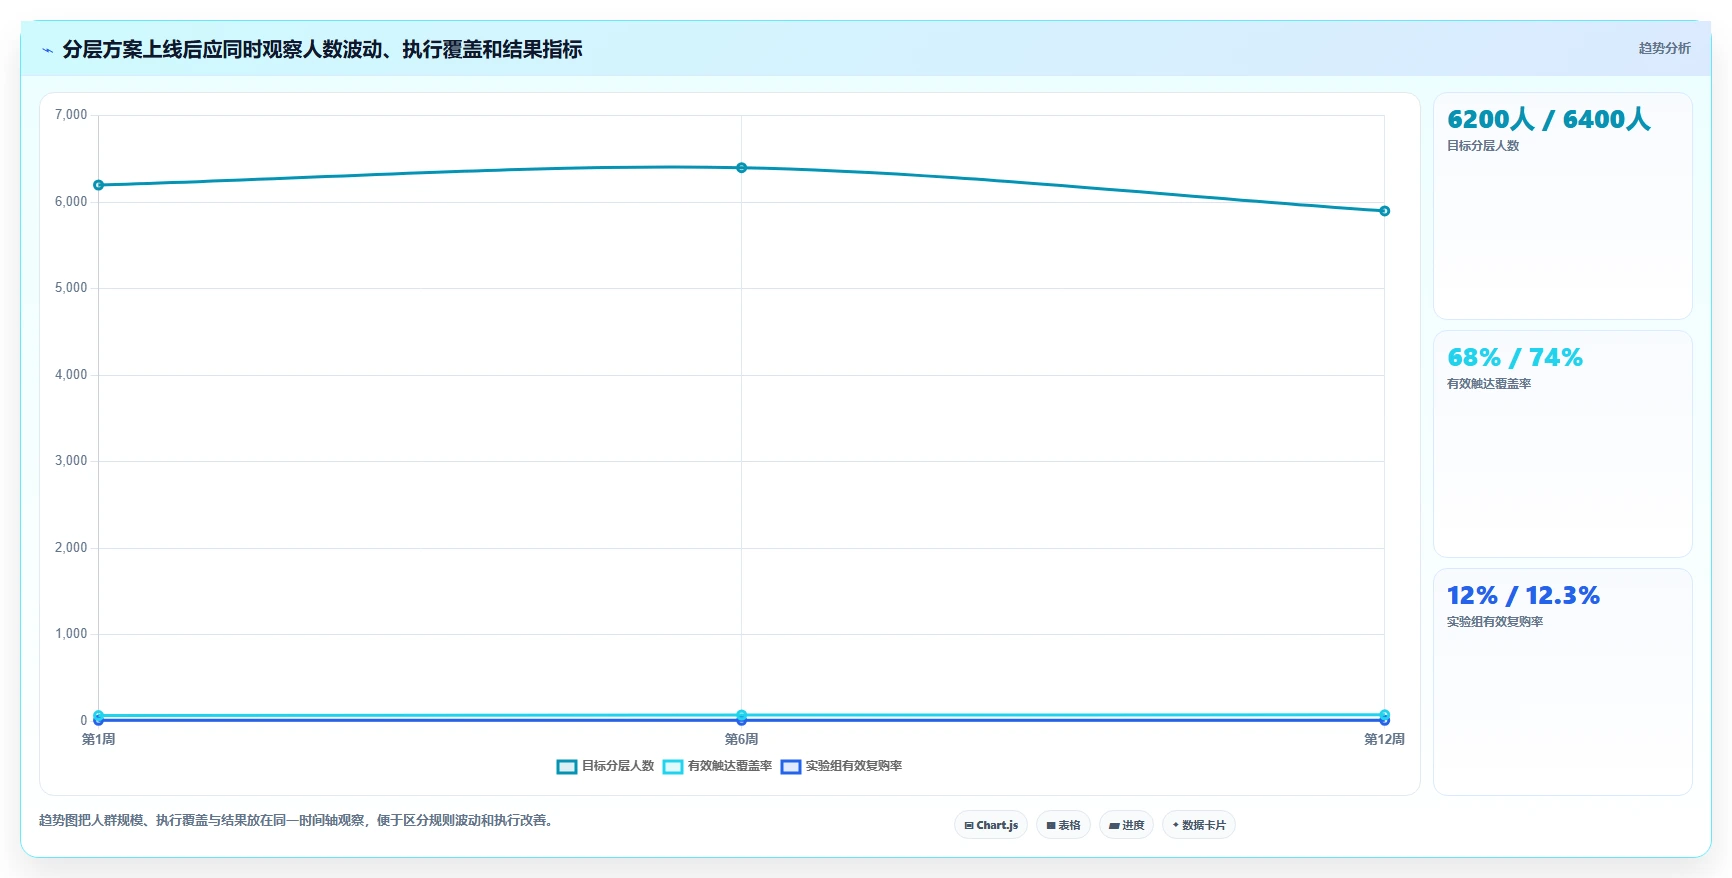This screenshot has height=878, width=1732.
Task: Click the 趋势图把人群规模 description text
Action: click(x=298, y=821)
